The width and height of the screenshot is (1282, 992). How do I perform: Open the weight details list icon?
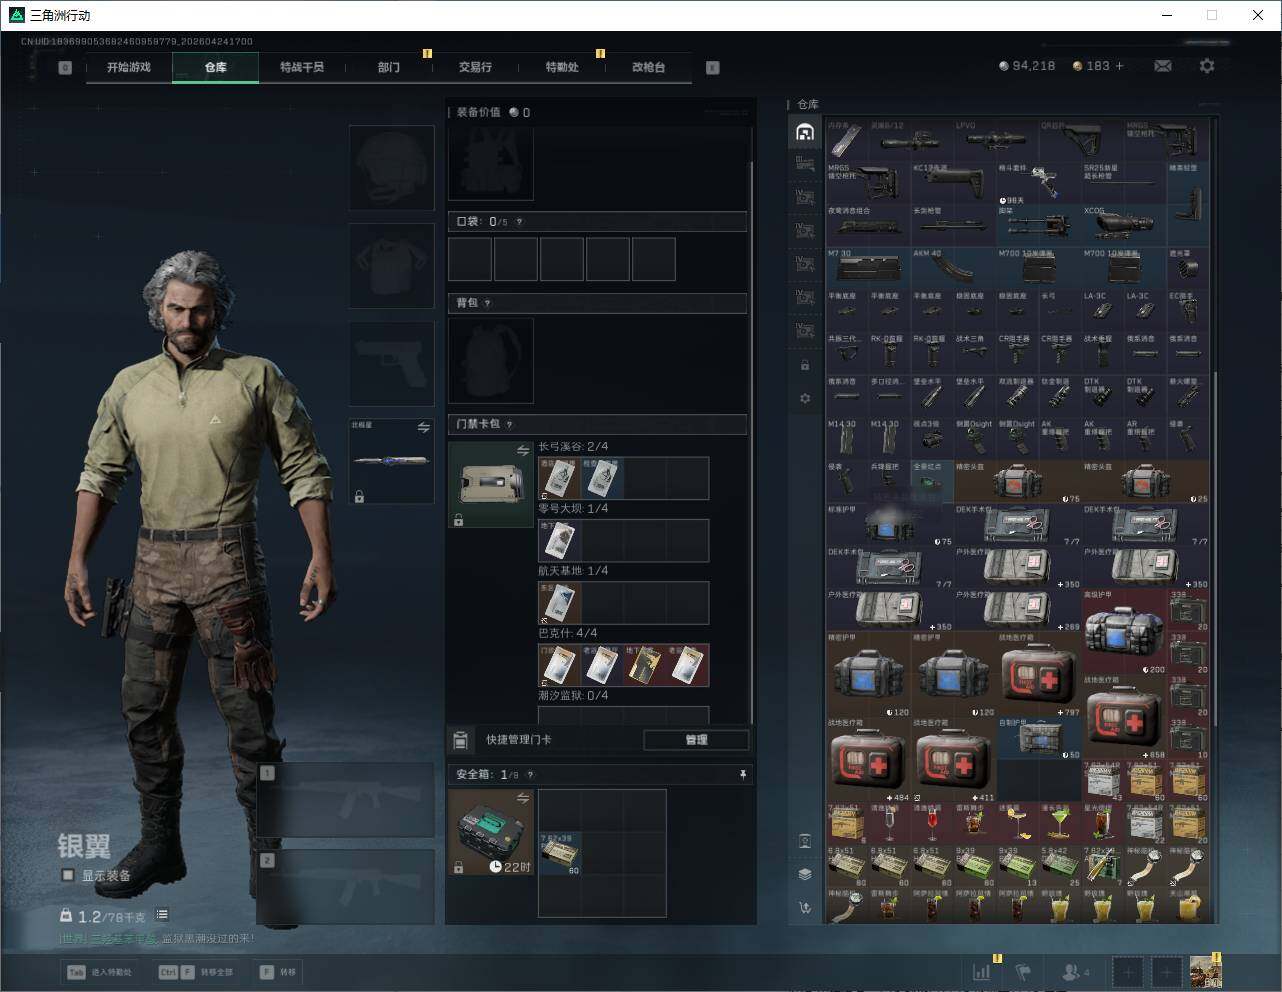[x=162, y=915]
